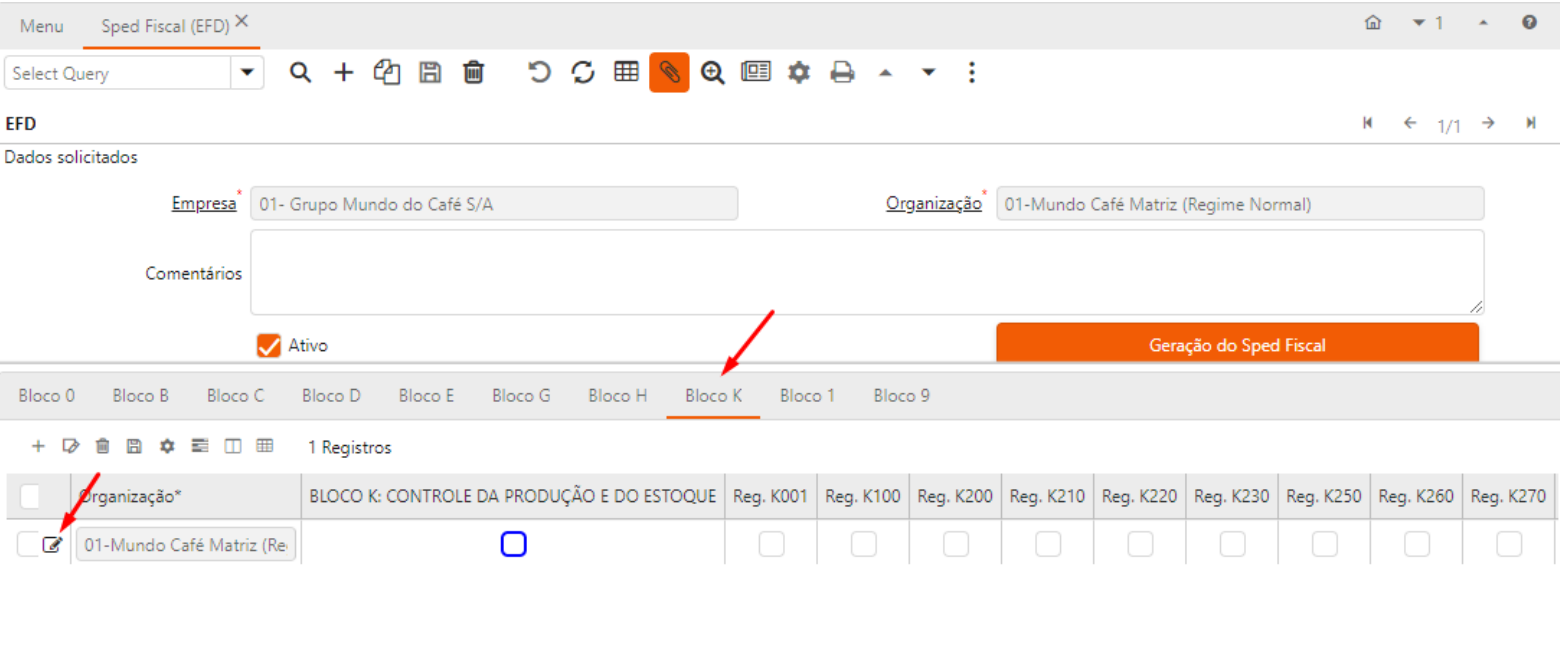Enable the Reg. K260 checkbox
Screen dimensions: 1560x655
point(1417,544)
